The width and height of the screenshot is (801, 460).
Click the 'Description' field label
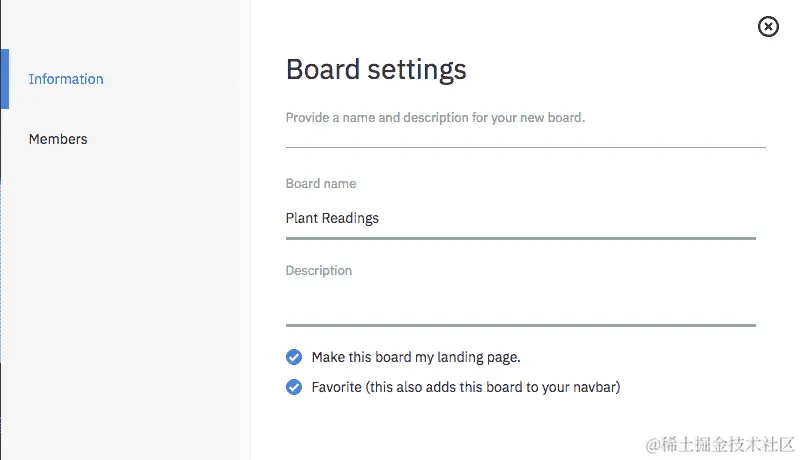click(x=319, y=271)
